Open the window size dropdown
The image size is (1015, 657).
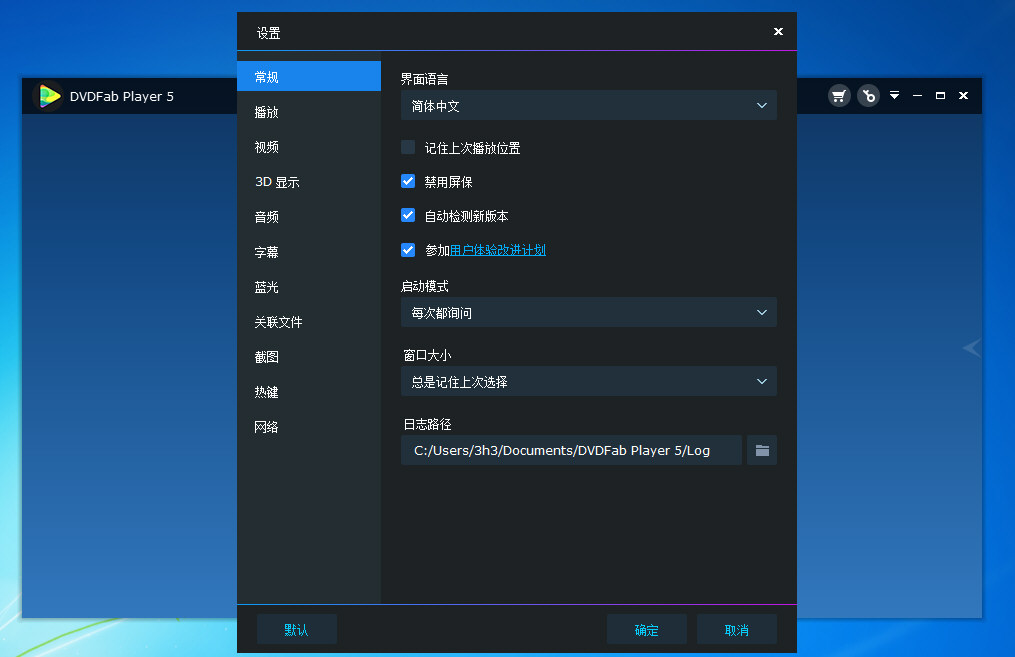click(589, 381)
